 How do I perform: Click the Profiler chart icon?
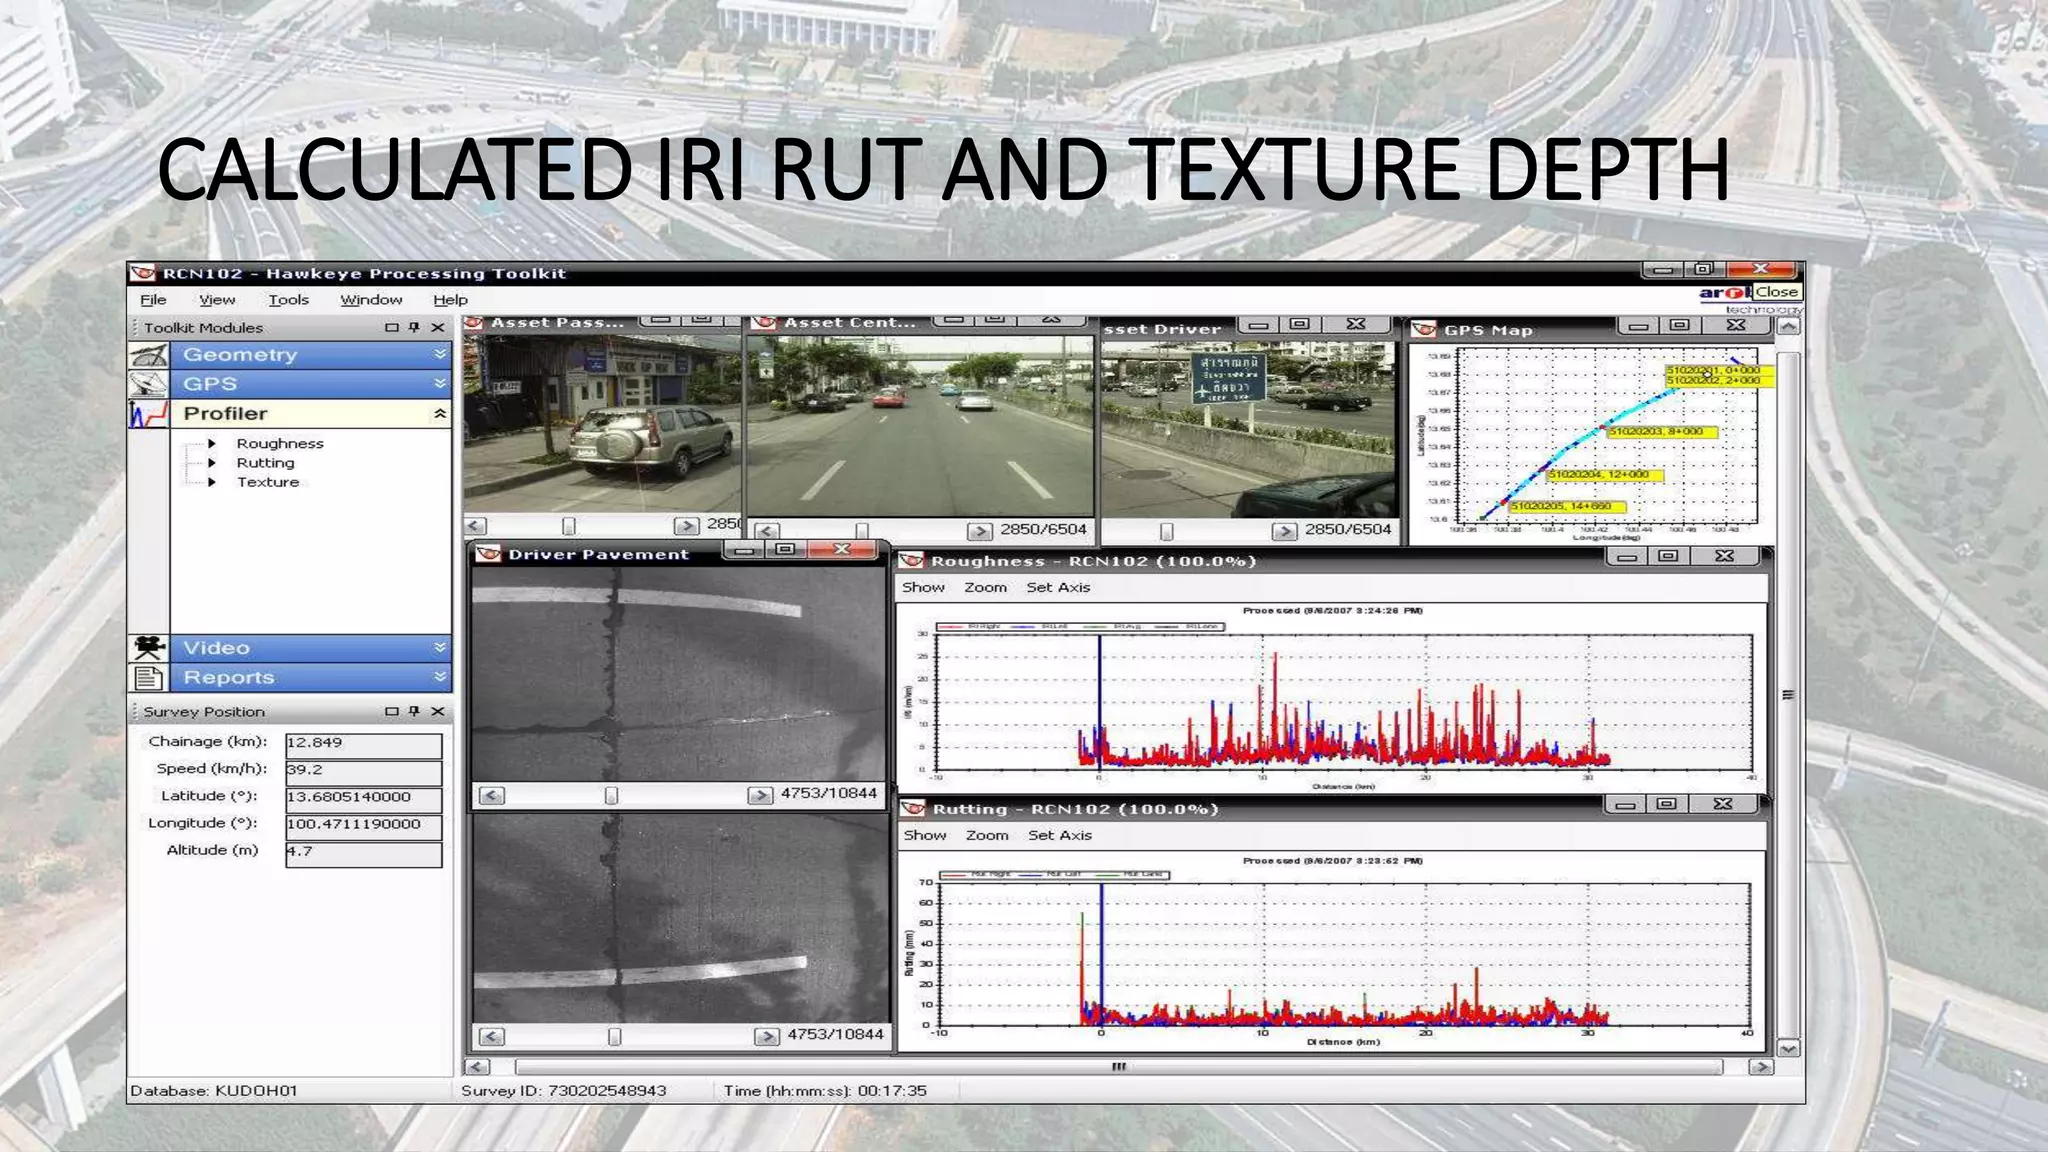point(148,414)
